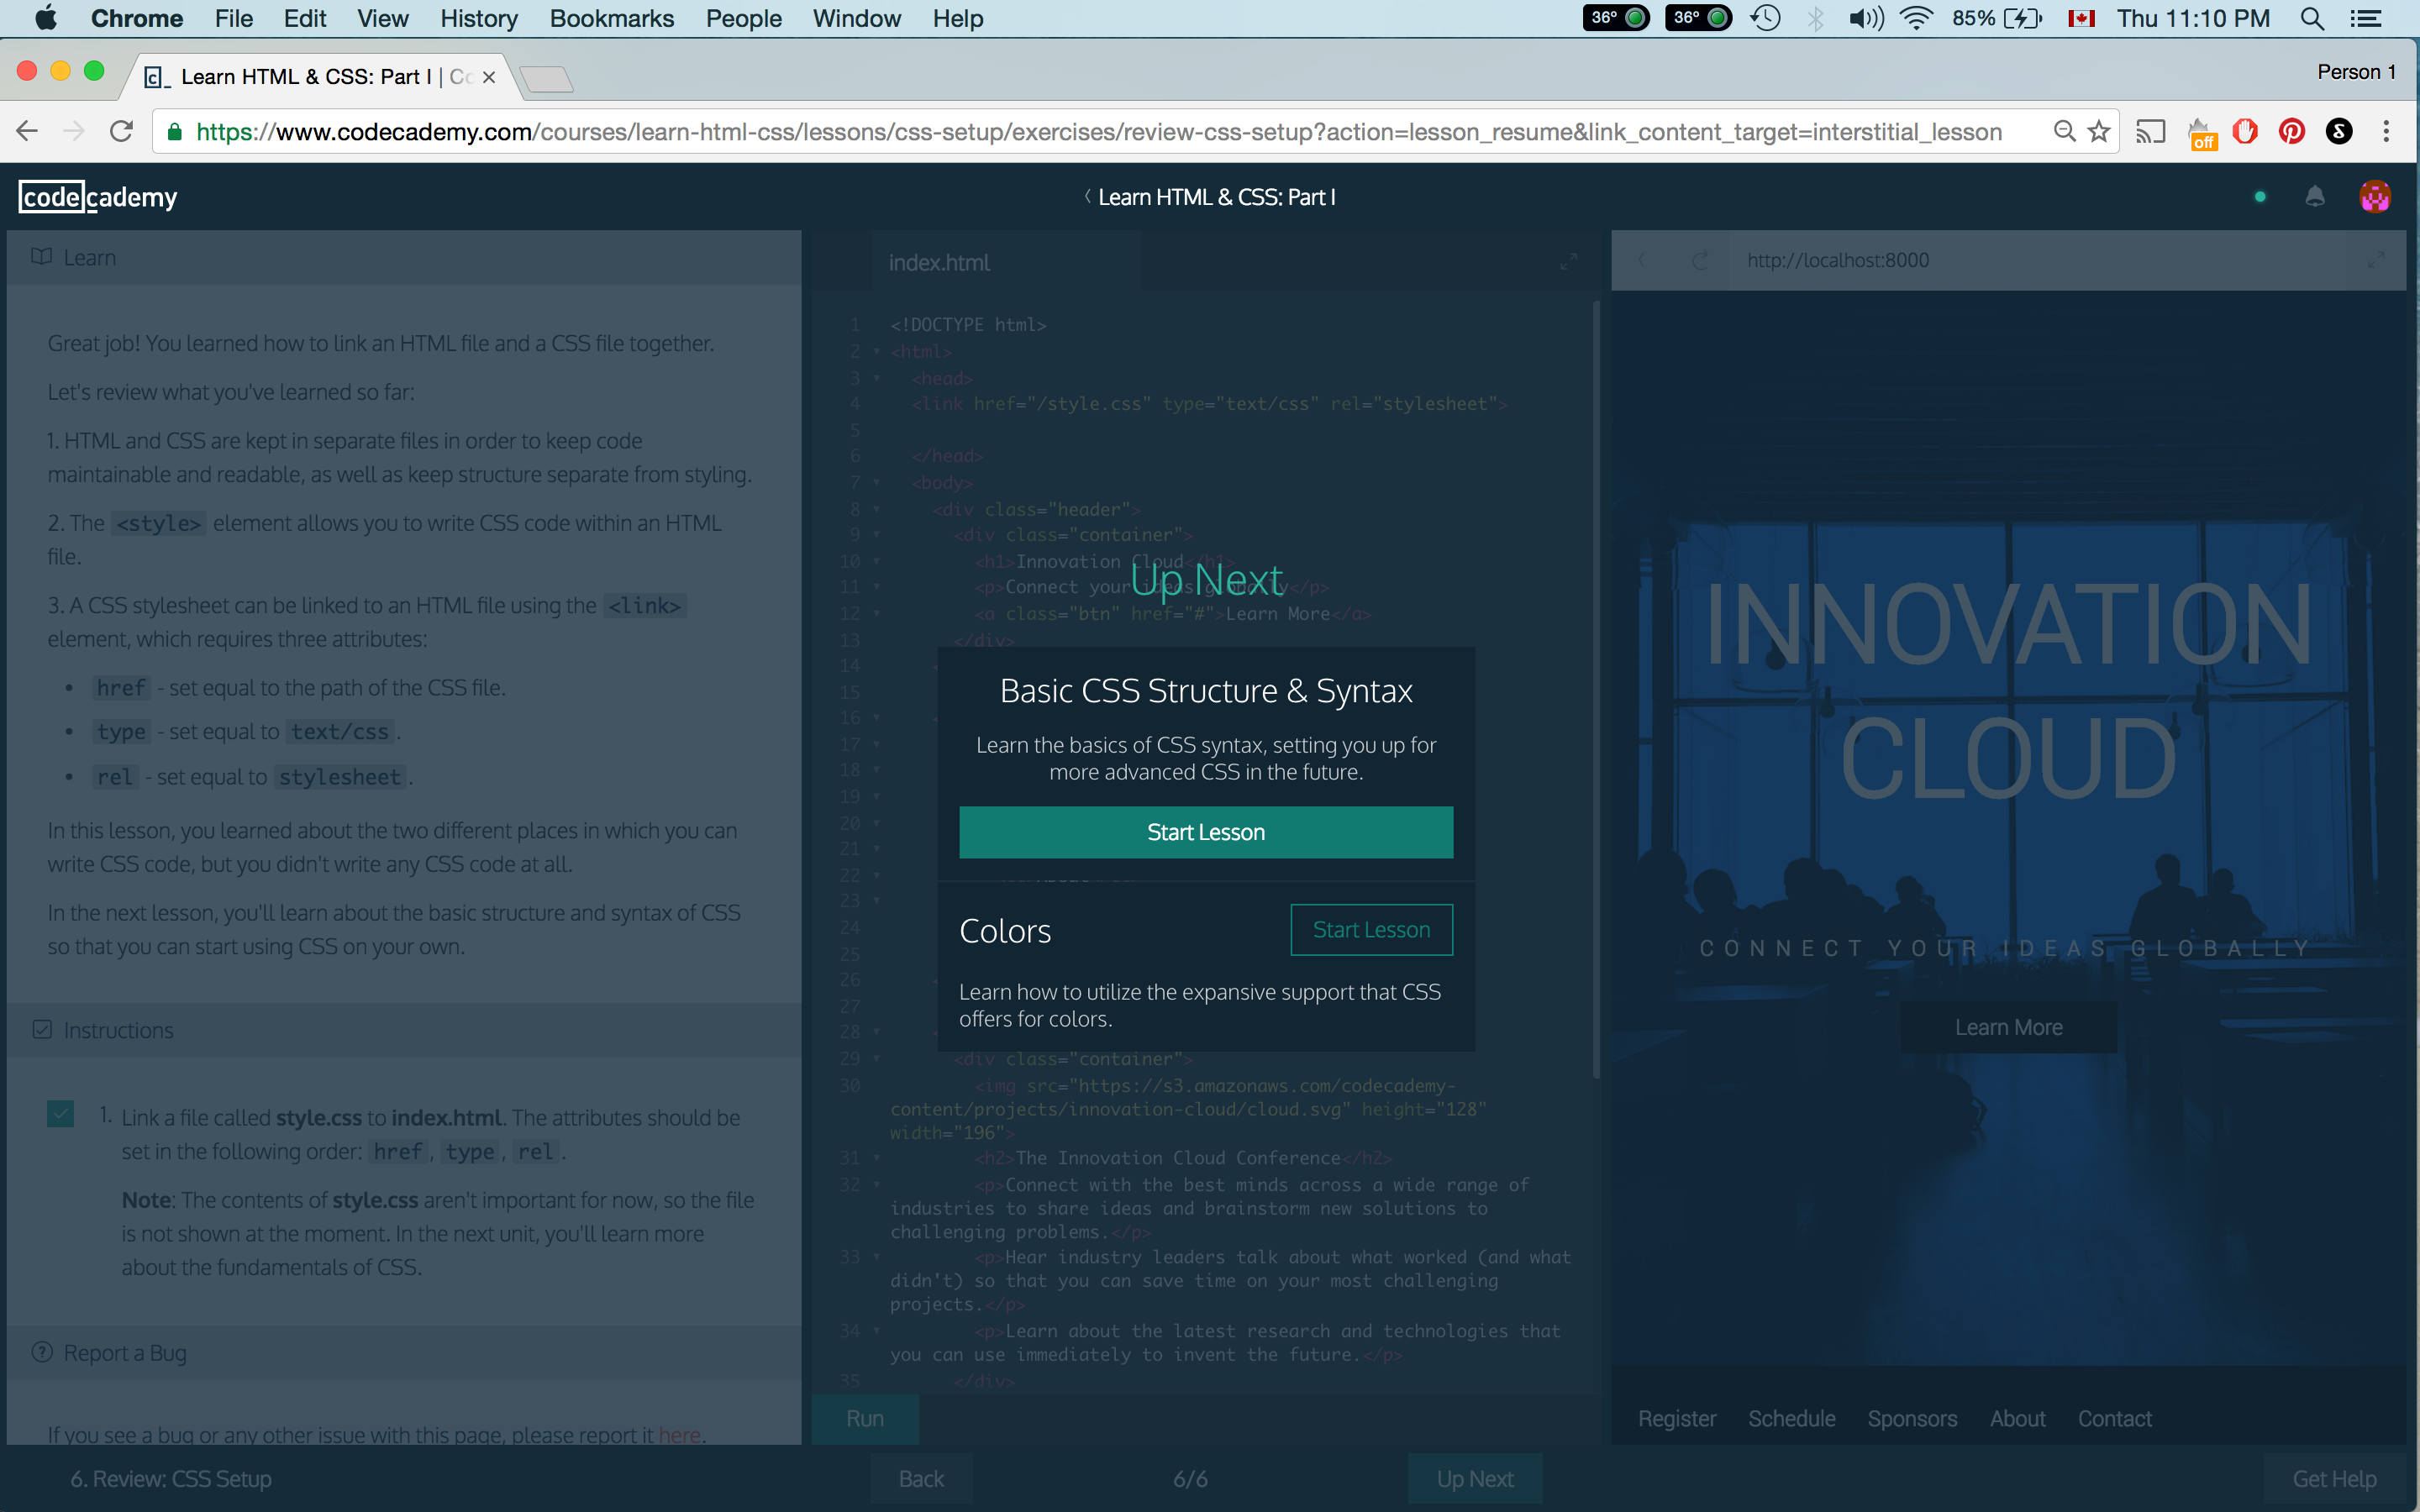Click the Chrome reload page button

tap(122, 132)
